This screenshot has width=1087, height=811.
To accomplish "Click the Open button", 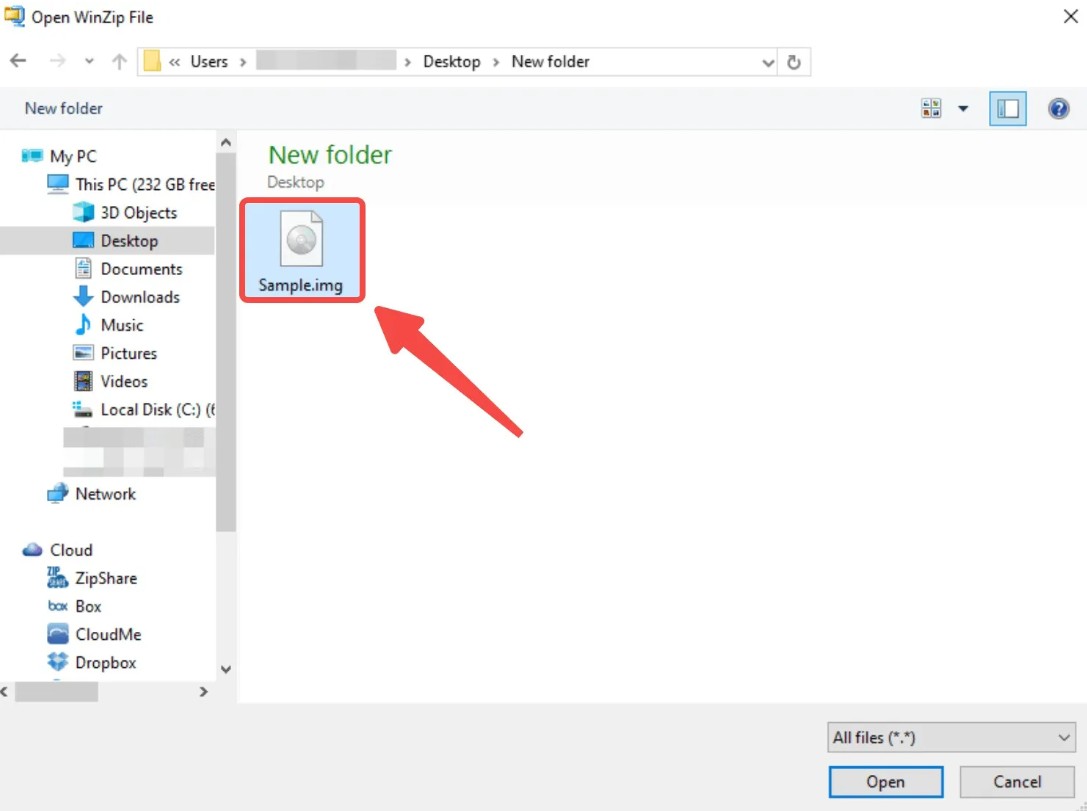I will [x=885, y=782].
